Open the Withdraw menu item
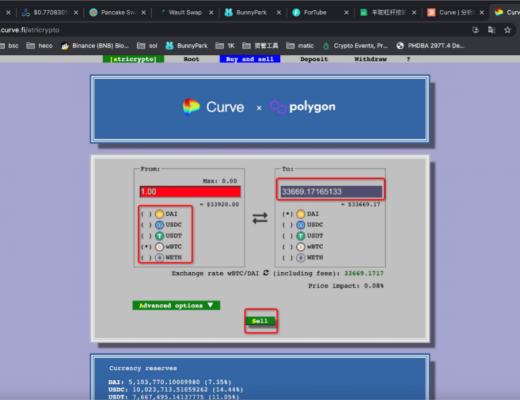 tap(370, 59)
